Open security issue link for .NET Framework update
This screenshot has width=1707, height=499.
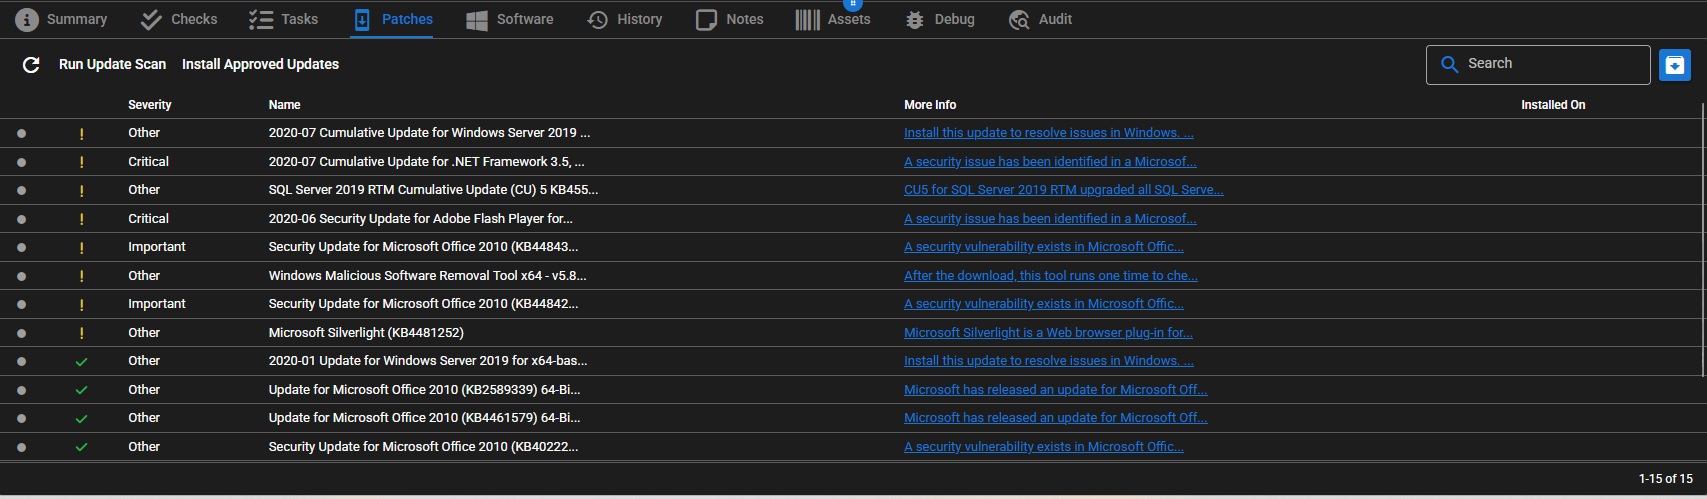[1050, 162]
